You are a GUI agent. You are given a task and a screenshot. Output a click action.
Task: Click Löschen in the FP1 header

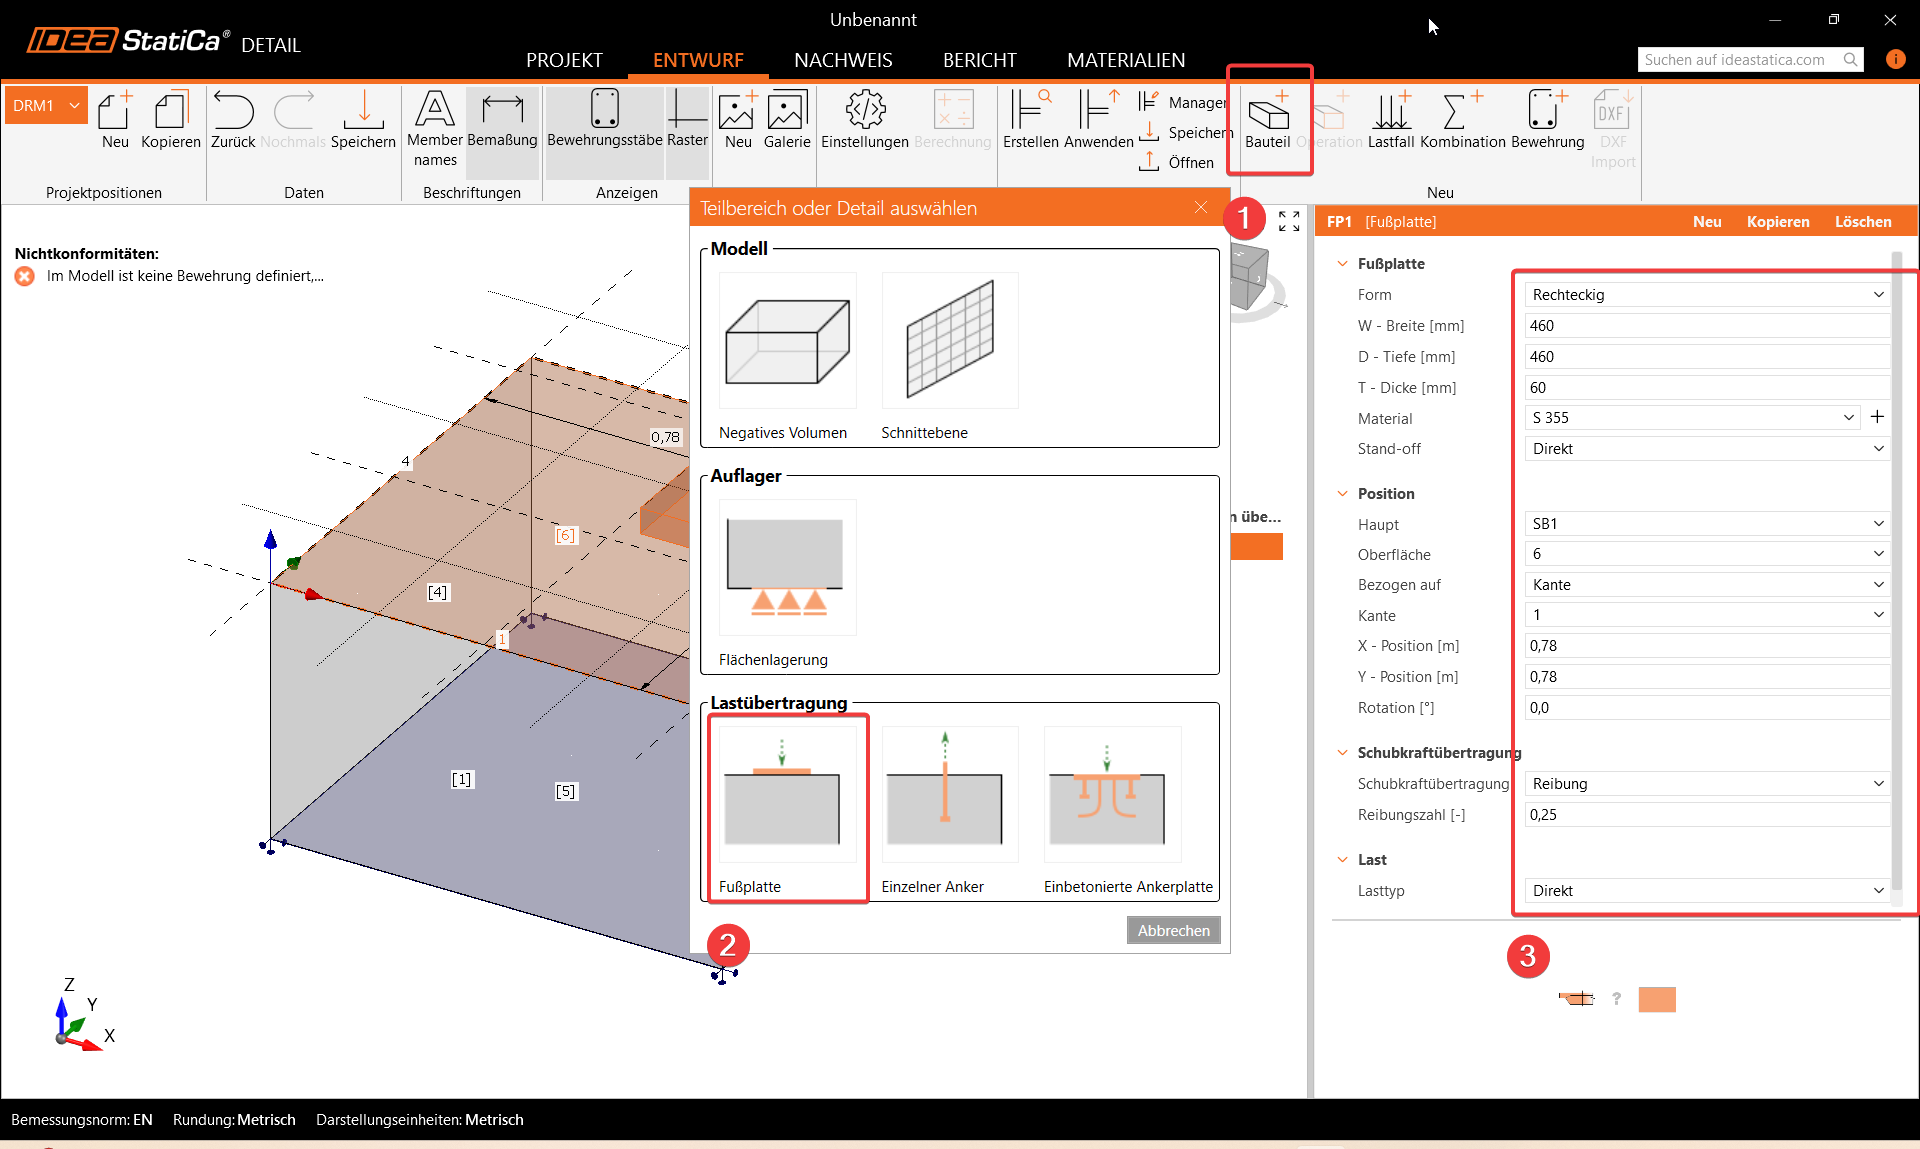(x=1862, y=222)
